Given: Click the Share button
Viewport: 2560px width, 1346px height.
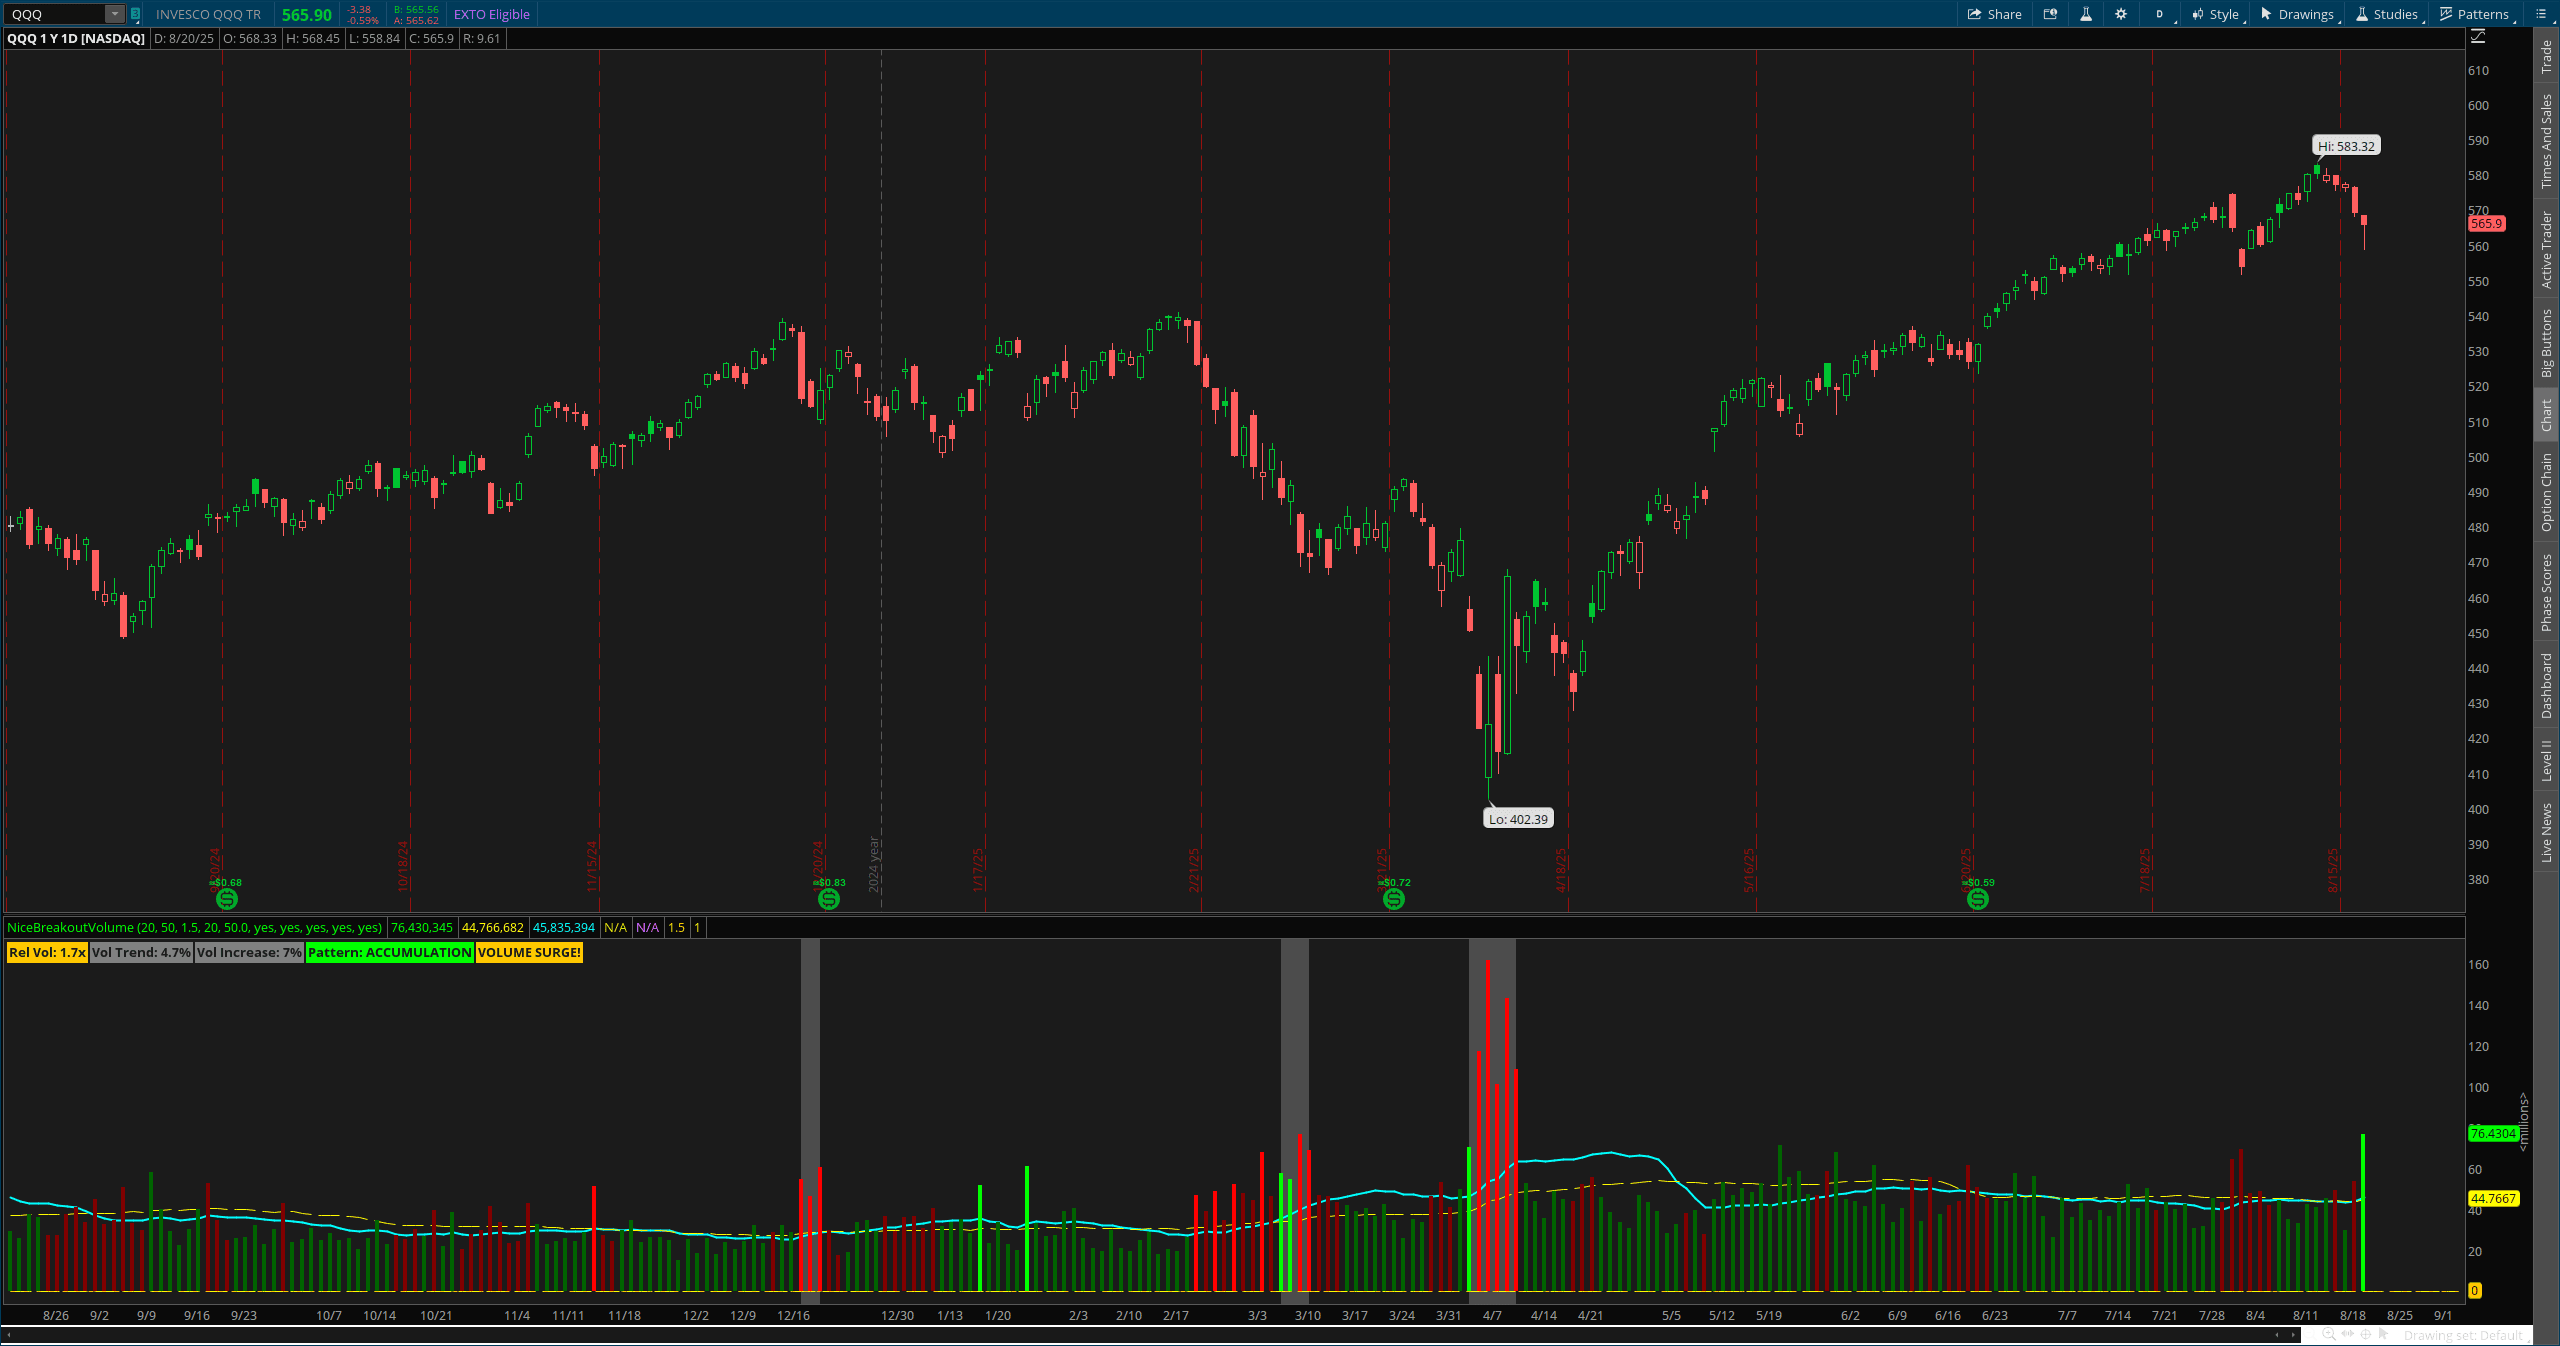Looking at the screenshot, I should (x=1995, y=14).
